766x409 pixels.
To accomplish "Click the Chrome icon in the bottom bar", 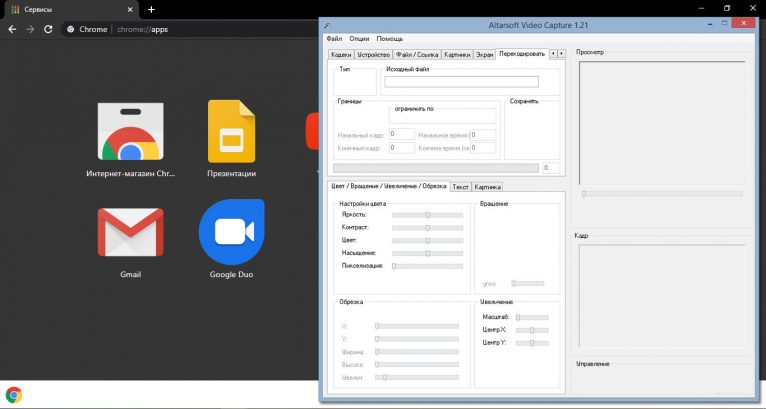I will point(14,395).
